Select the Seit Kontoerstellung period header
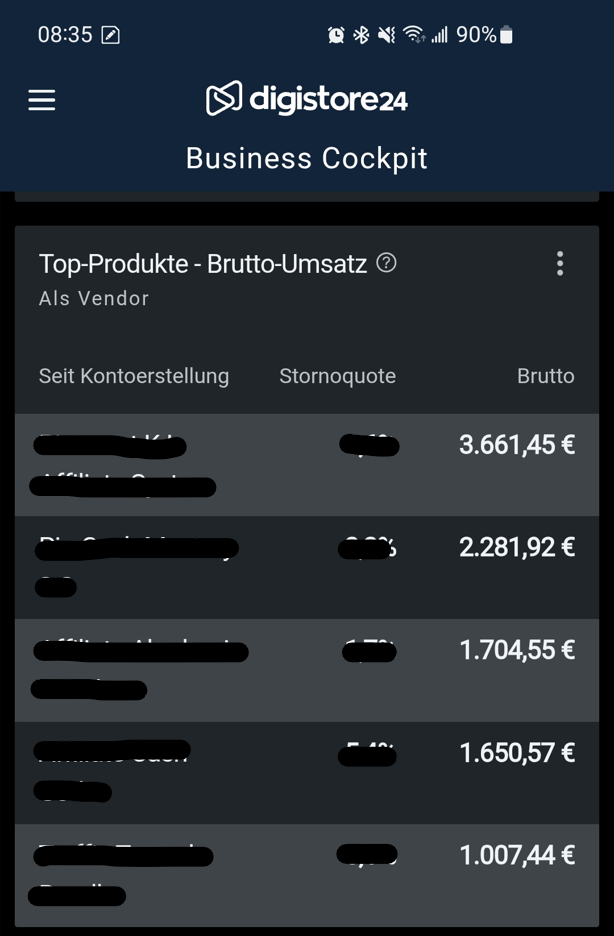This screenshot has height=936, width=614. [134, 376]
